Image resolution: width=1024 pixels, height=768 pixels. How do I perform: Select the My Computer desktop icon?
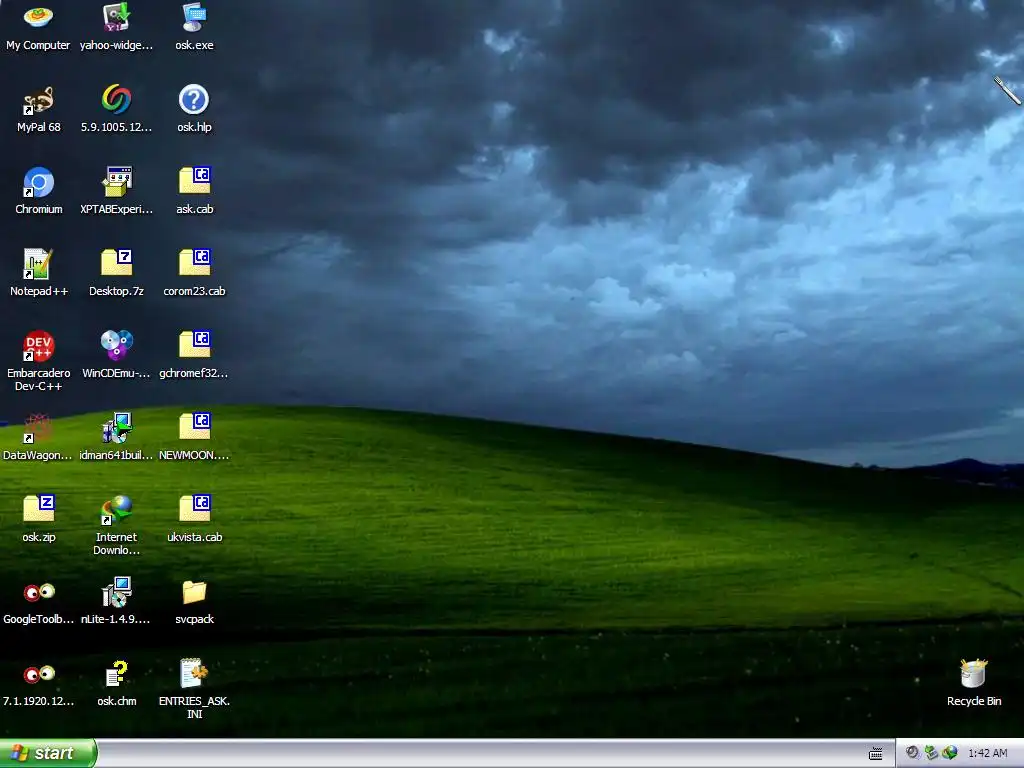click(39, 18)
